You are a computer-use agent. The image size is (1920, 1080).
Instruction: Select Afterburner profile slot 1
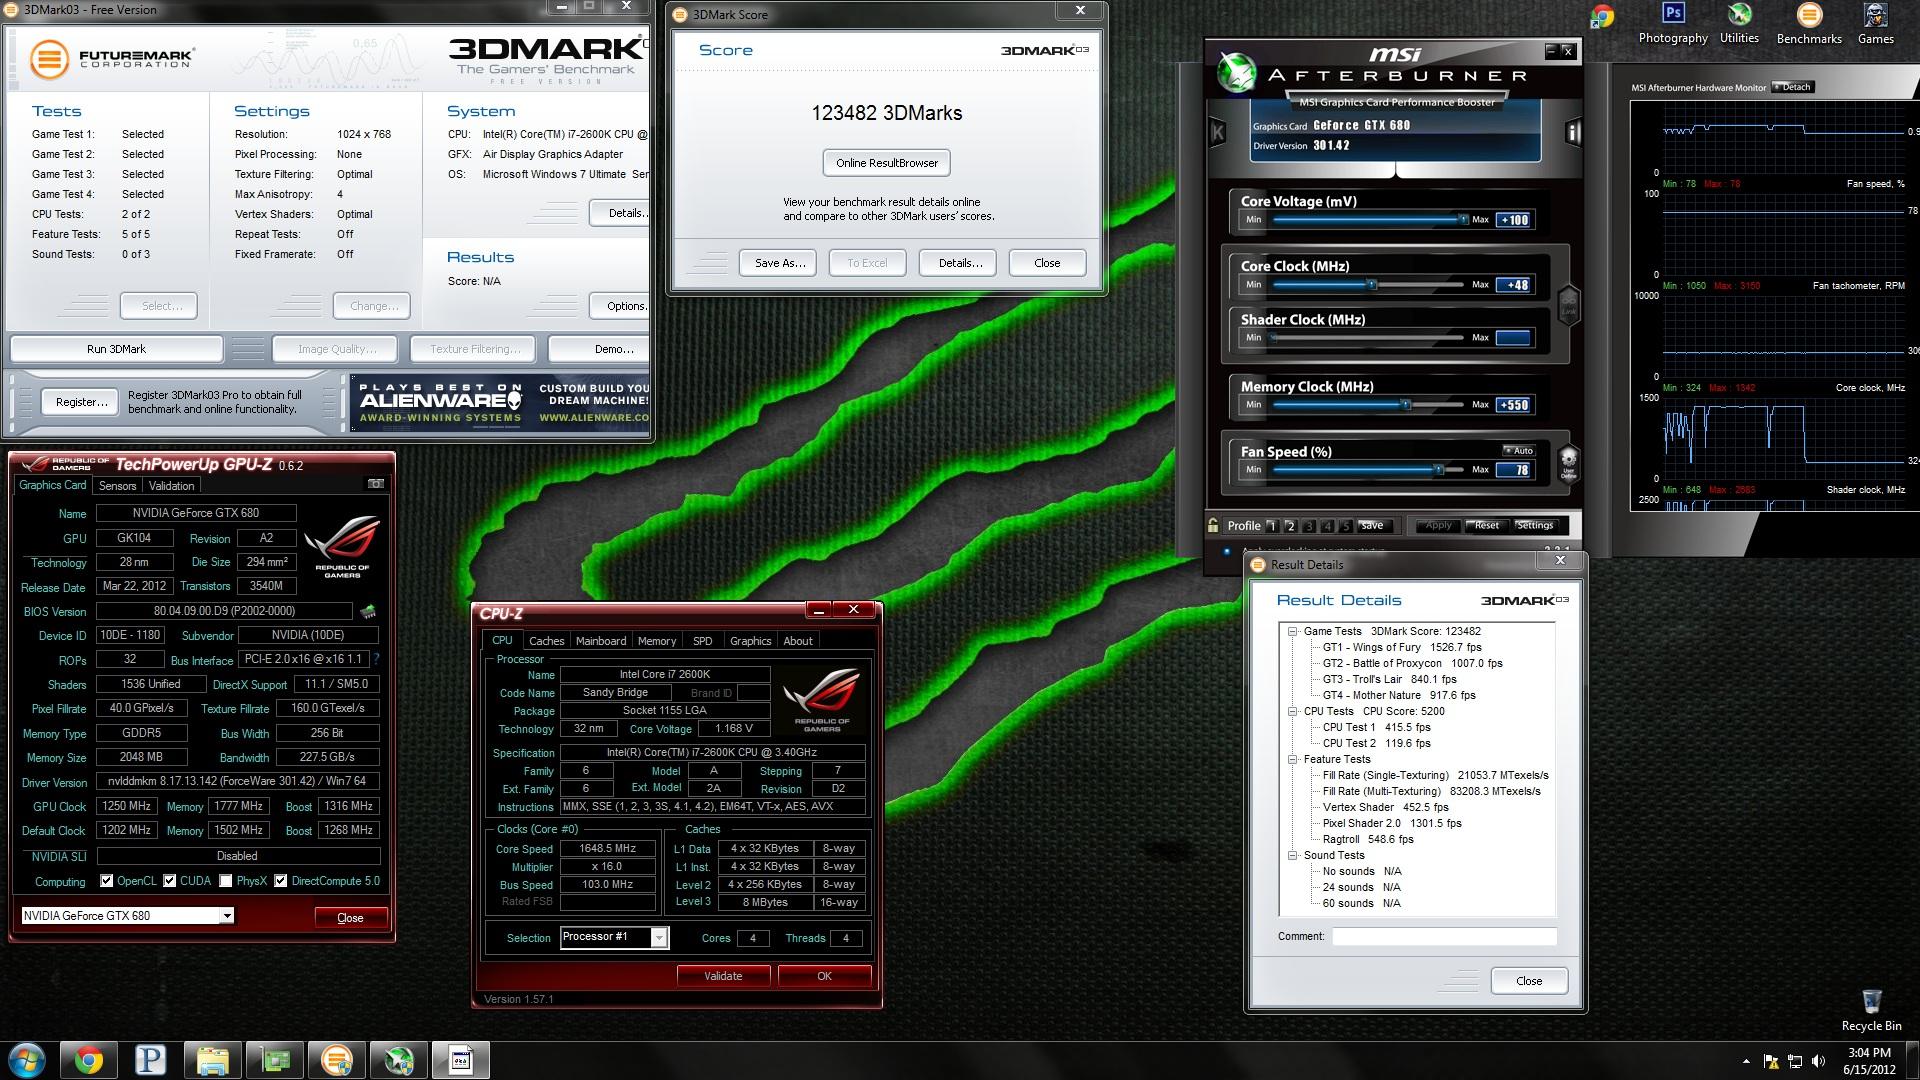[1272, 525]
